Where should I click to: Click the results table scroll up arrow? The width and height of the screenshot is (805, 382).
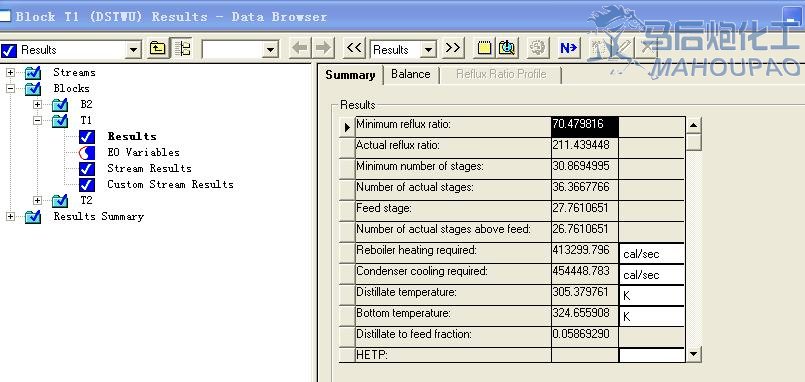694,125
